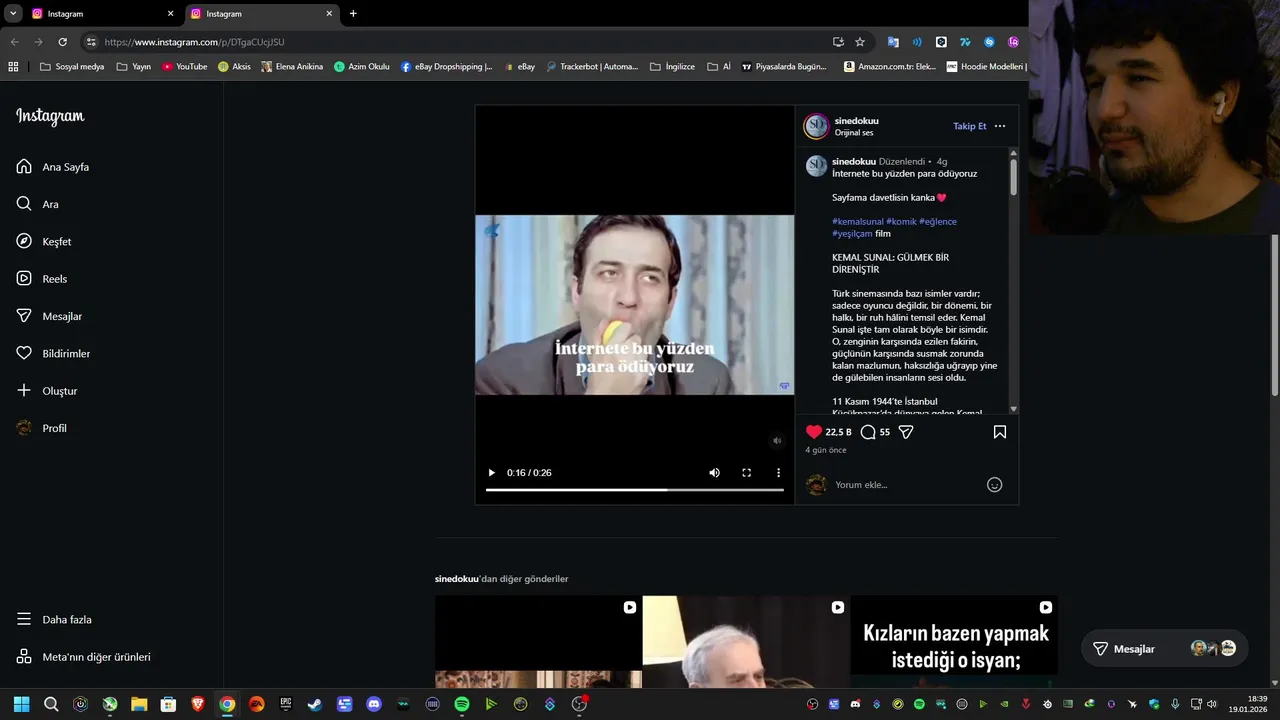
Task: Open the video player's more options menu
Action: (778, 473)
